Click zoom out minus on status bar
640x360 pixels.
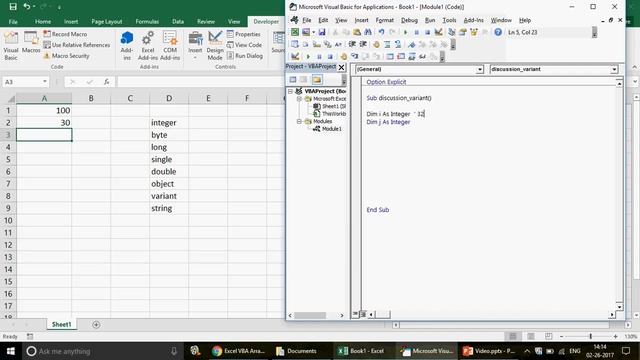(x=562, y=336)
